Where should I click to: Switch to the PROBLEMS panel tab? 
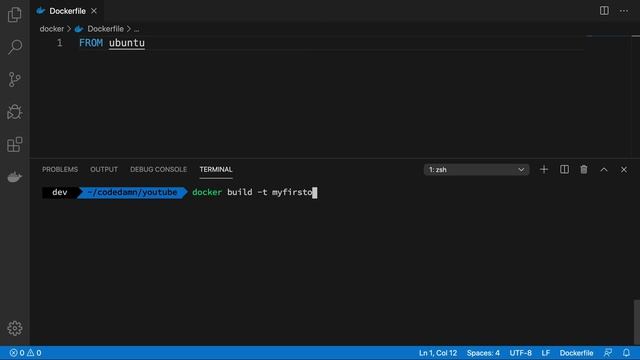pyautogui.click(x=60, y=169)
